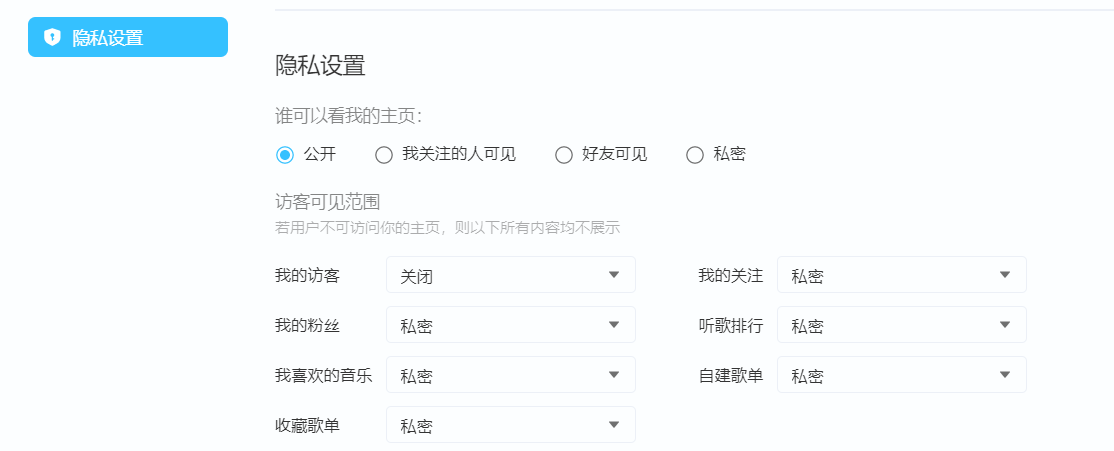Click the 我喜欢的音乐 label
This screenshot has width=1114, height=451.
[323, 375]
